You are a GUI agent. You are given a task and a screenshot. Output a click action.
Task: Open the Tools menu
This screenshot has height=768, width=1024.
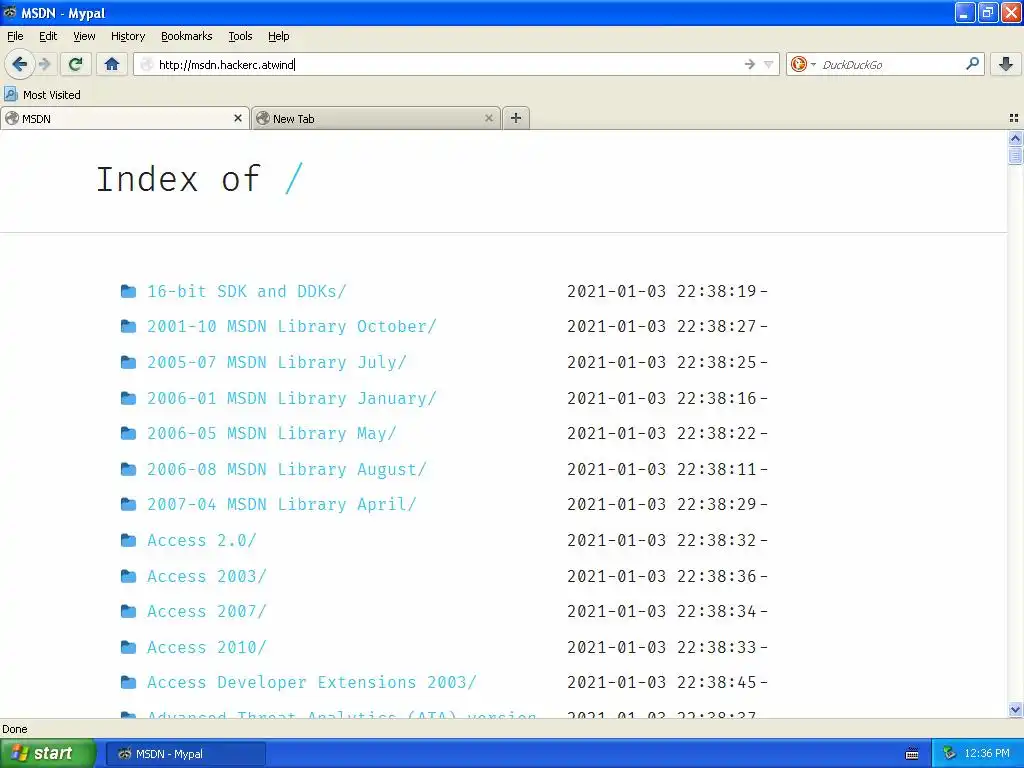click(240, 36)
